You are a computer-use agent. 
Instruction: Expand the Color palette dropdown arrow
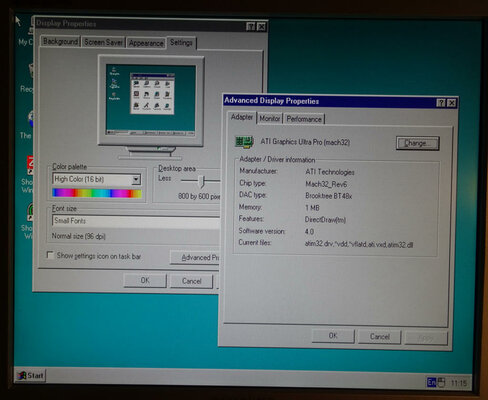pyautogui.click(x=136, y=180)
